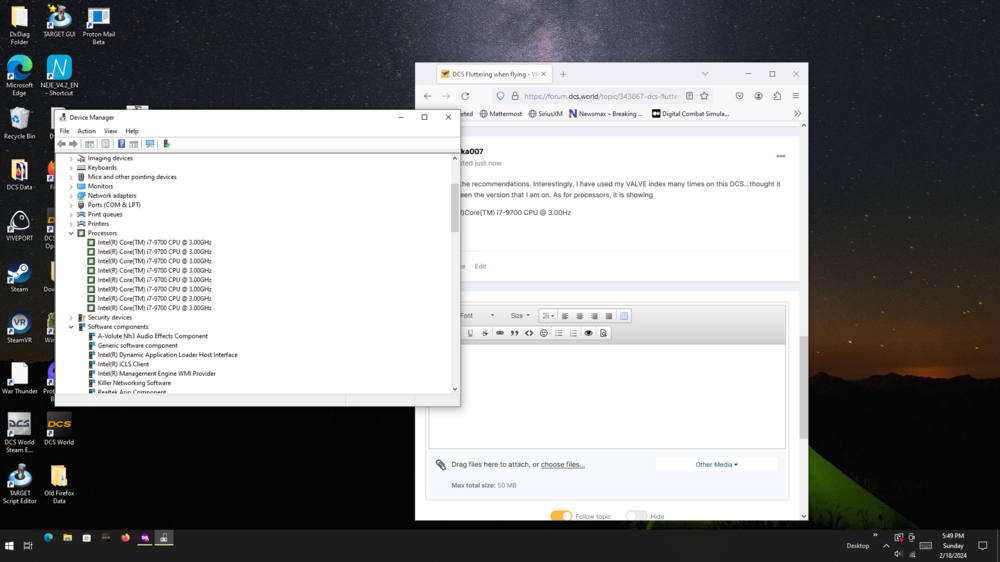The height and width of the screenshot is (562, 1000).
Task: Bookmark page with star icon
Action: pos(704,96)
